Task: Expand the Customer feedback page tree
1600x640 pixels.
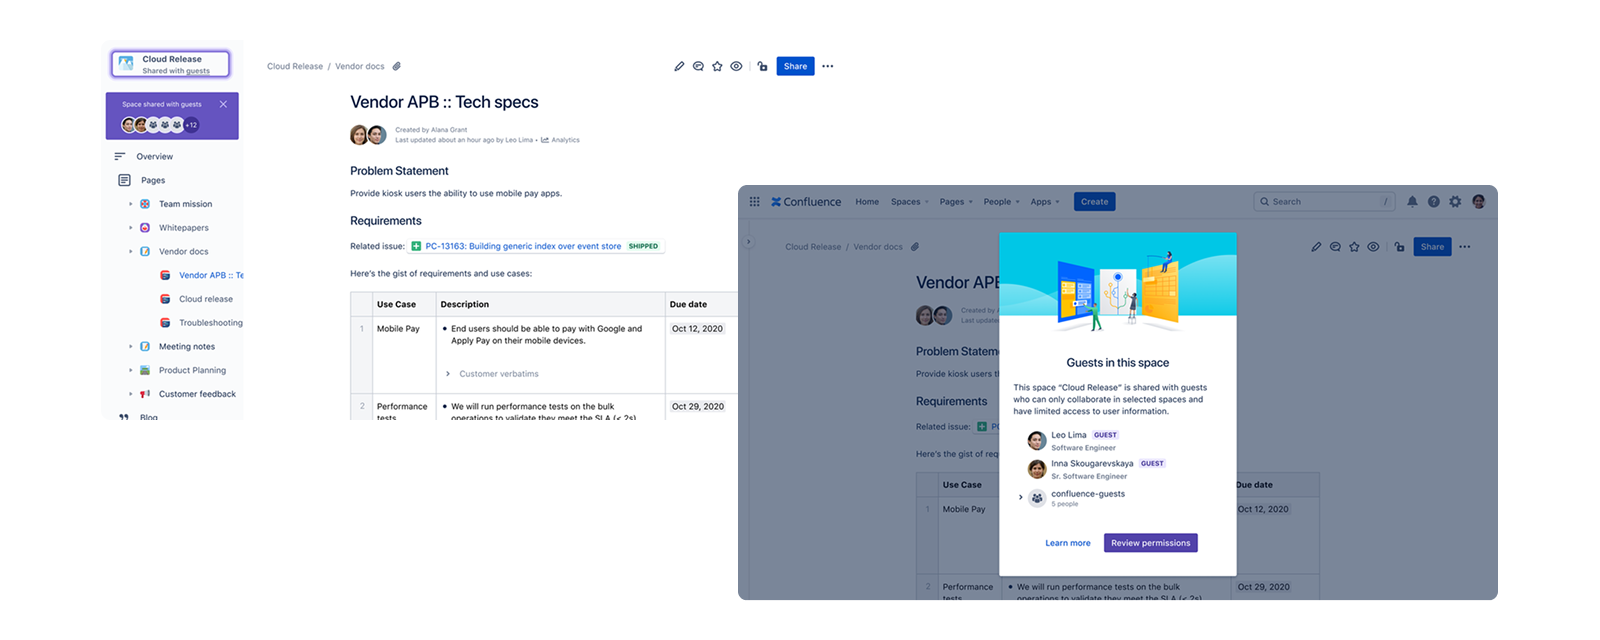Action: coord(130,394)
